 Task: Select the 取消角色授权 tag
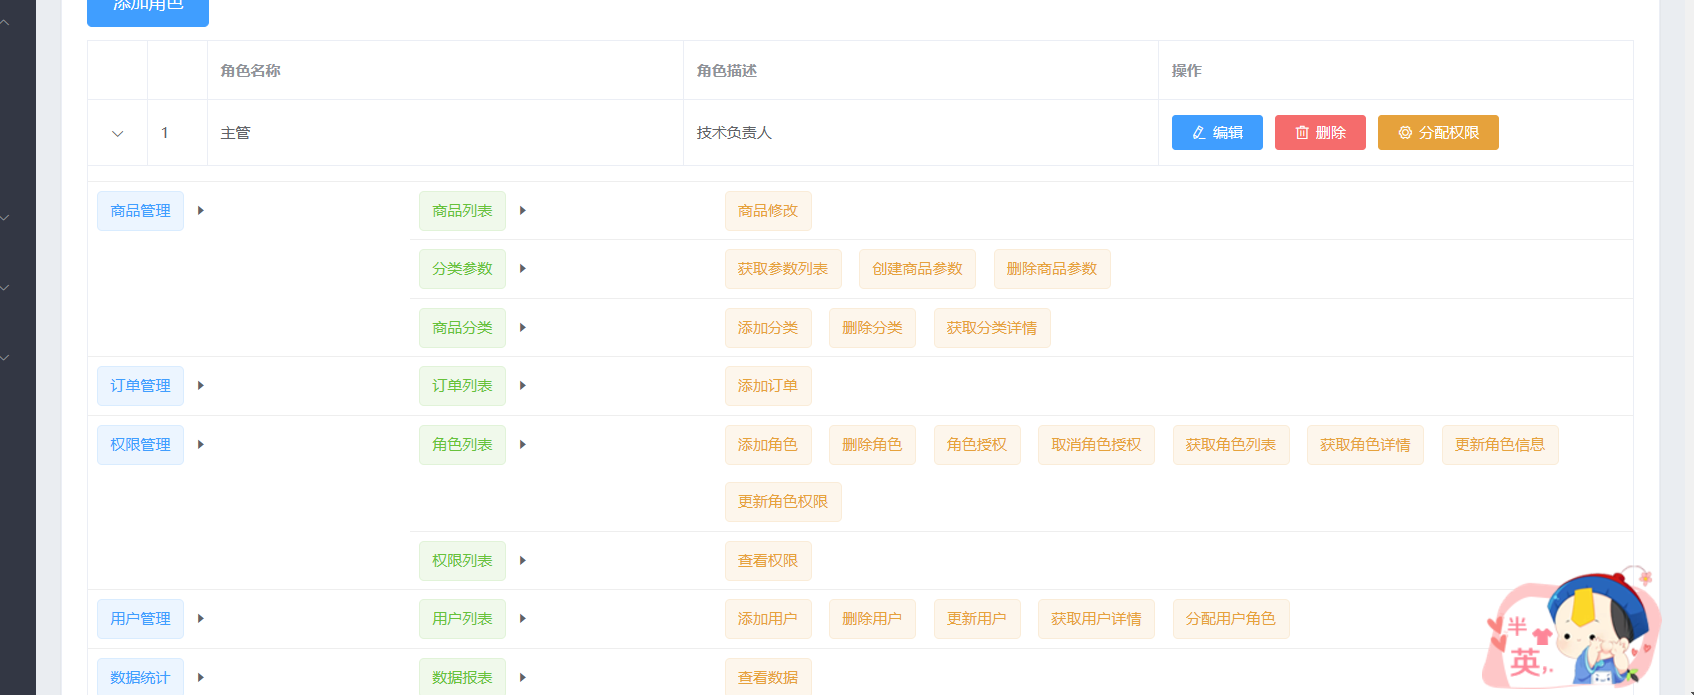coord(1096,445)
